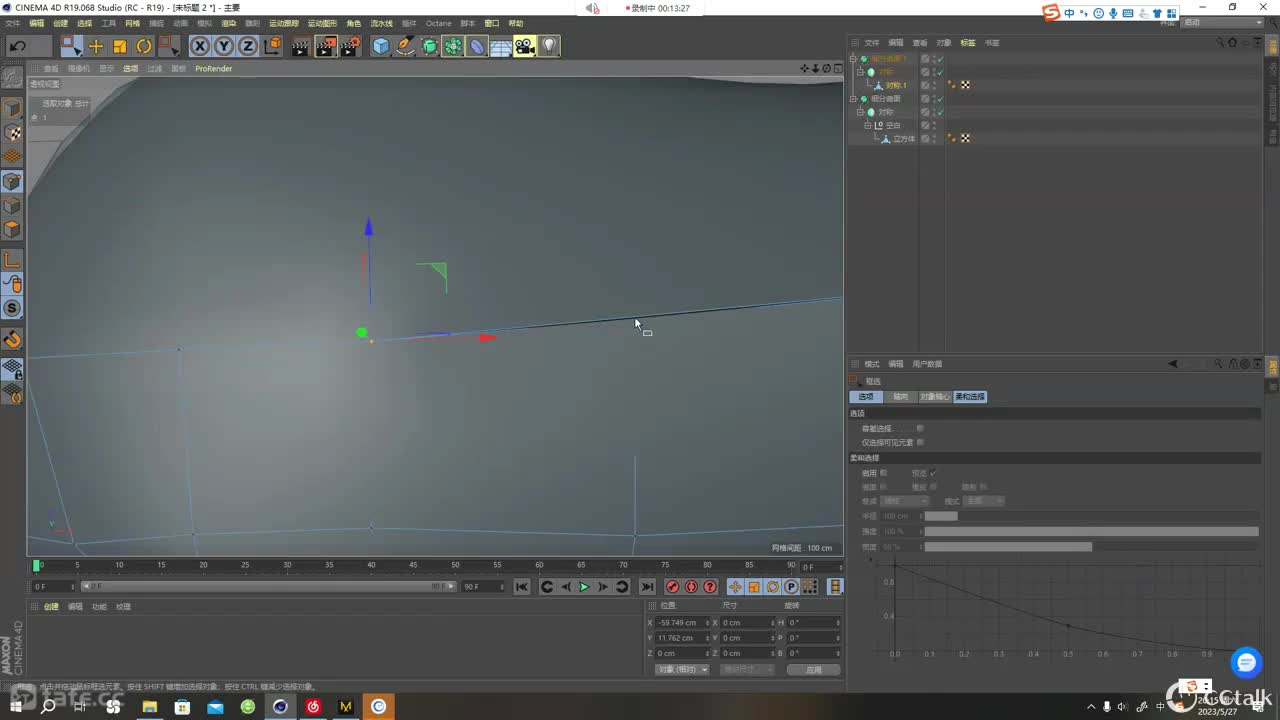Click the Play forward button
The width and height of the screenshot is (1280, 720).
584,587
